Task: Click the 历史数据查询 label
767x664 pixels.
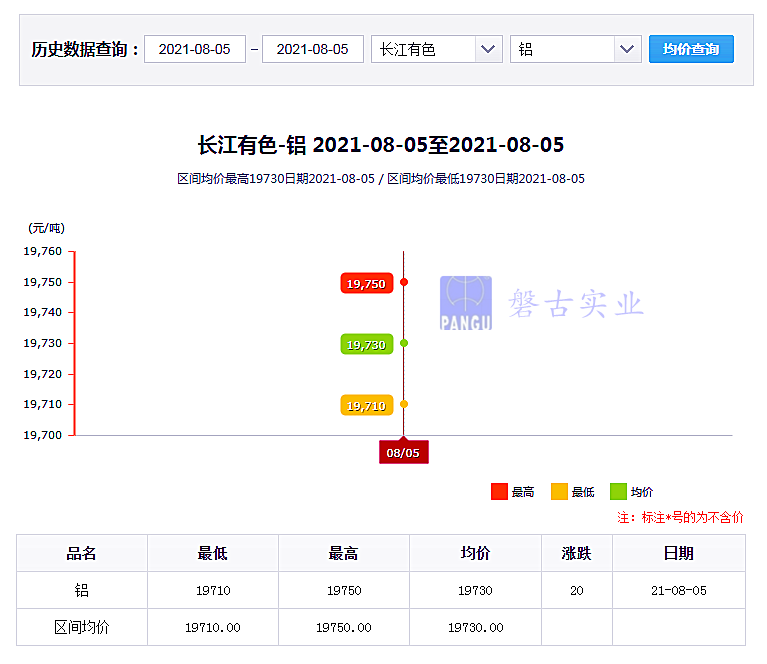Action: (85, 49)
